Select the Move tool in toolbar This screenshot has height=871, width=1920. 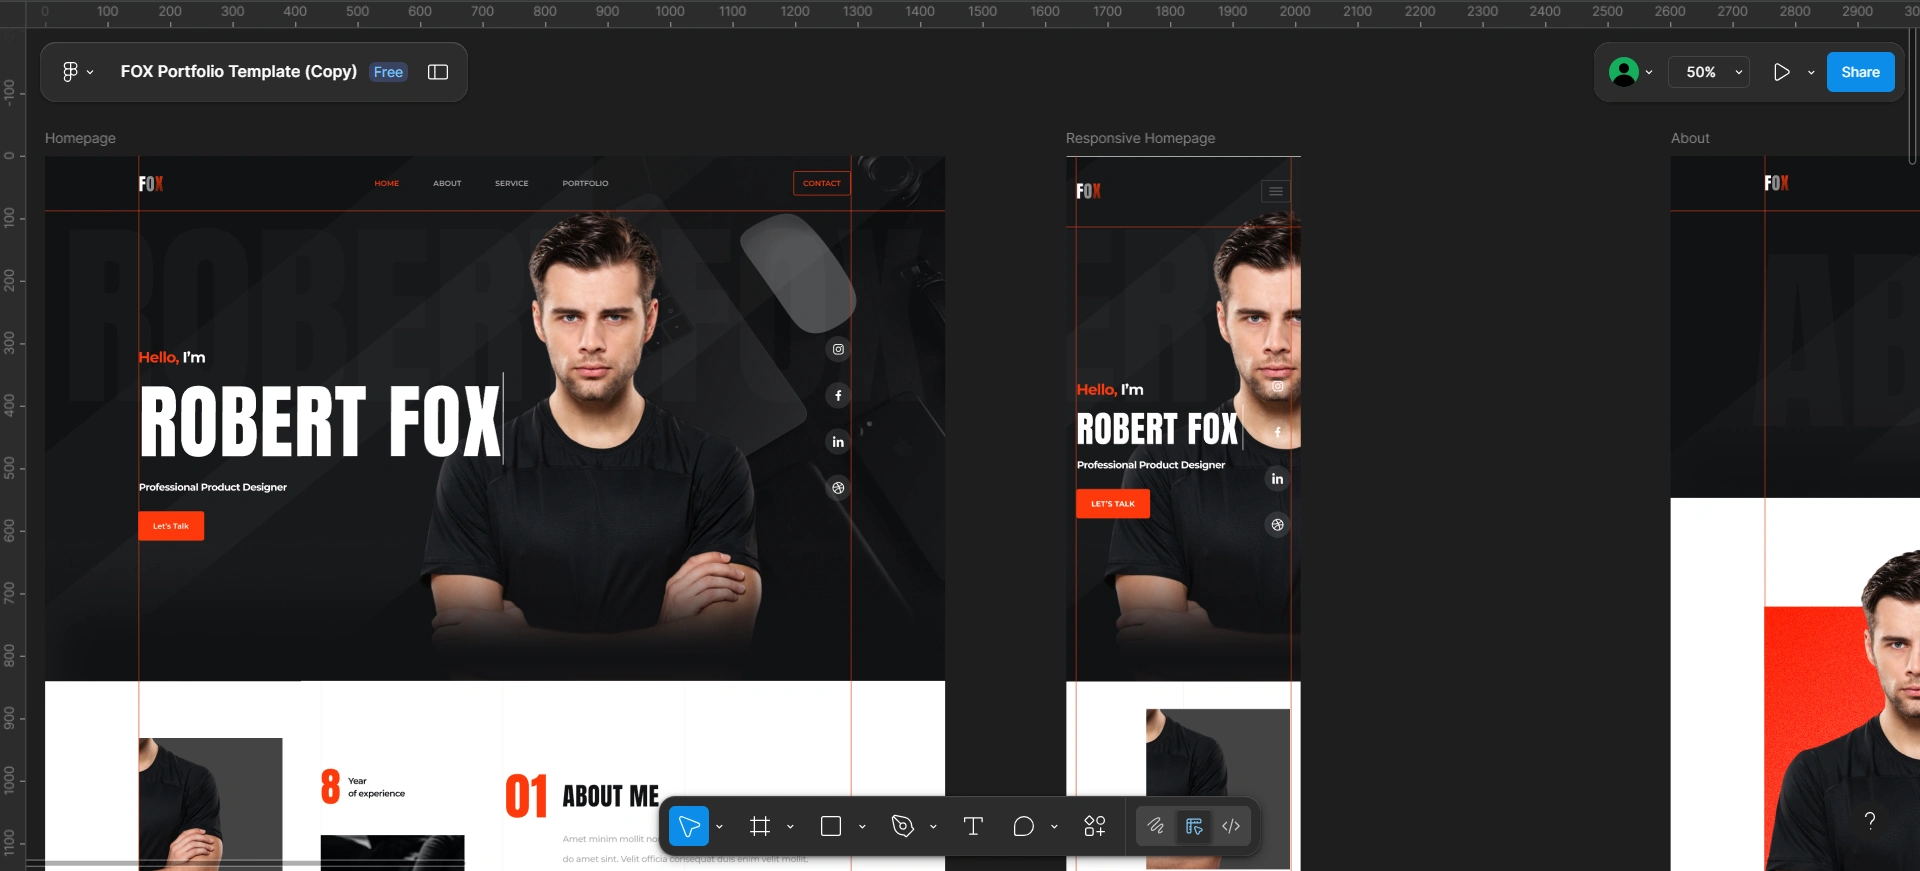tap(689, 826)
